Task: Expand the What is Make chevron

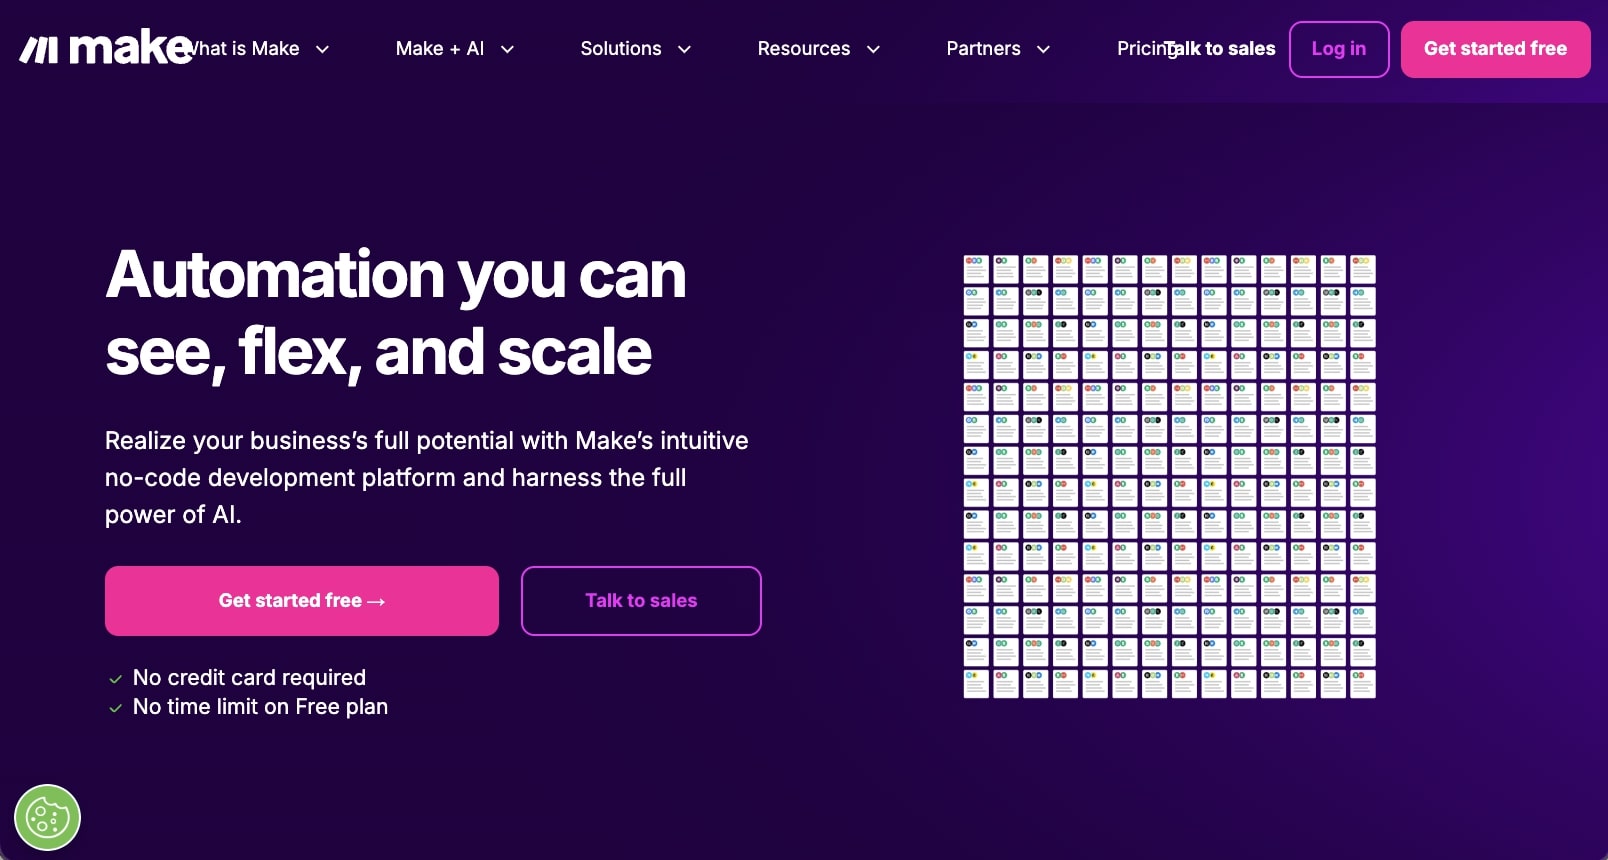Action: pyautogui.click(x=322, y=49)
